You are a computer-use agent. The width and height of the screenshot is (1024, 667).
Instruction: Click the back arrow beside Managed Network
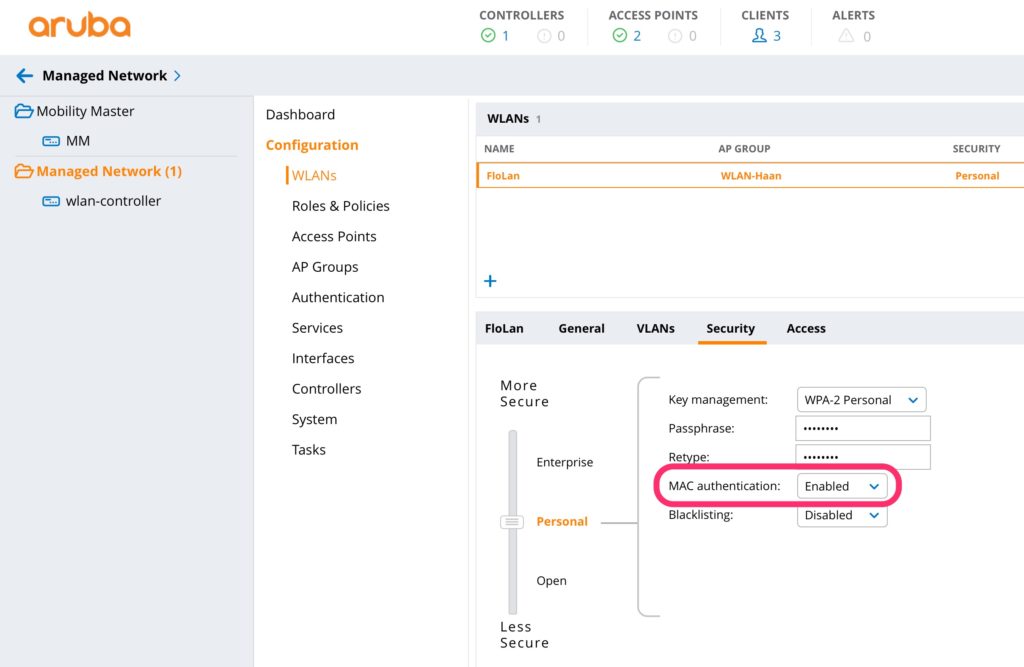click(x=25, y=76)
